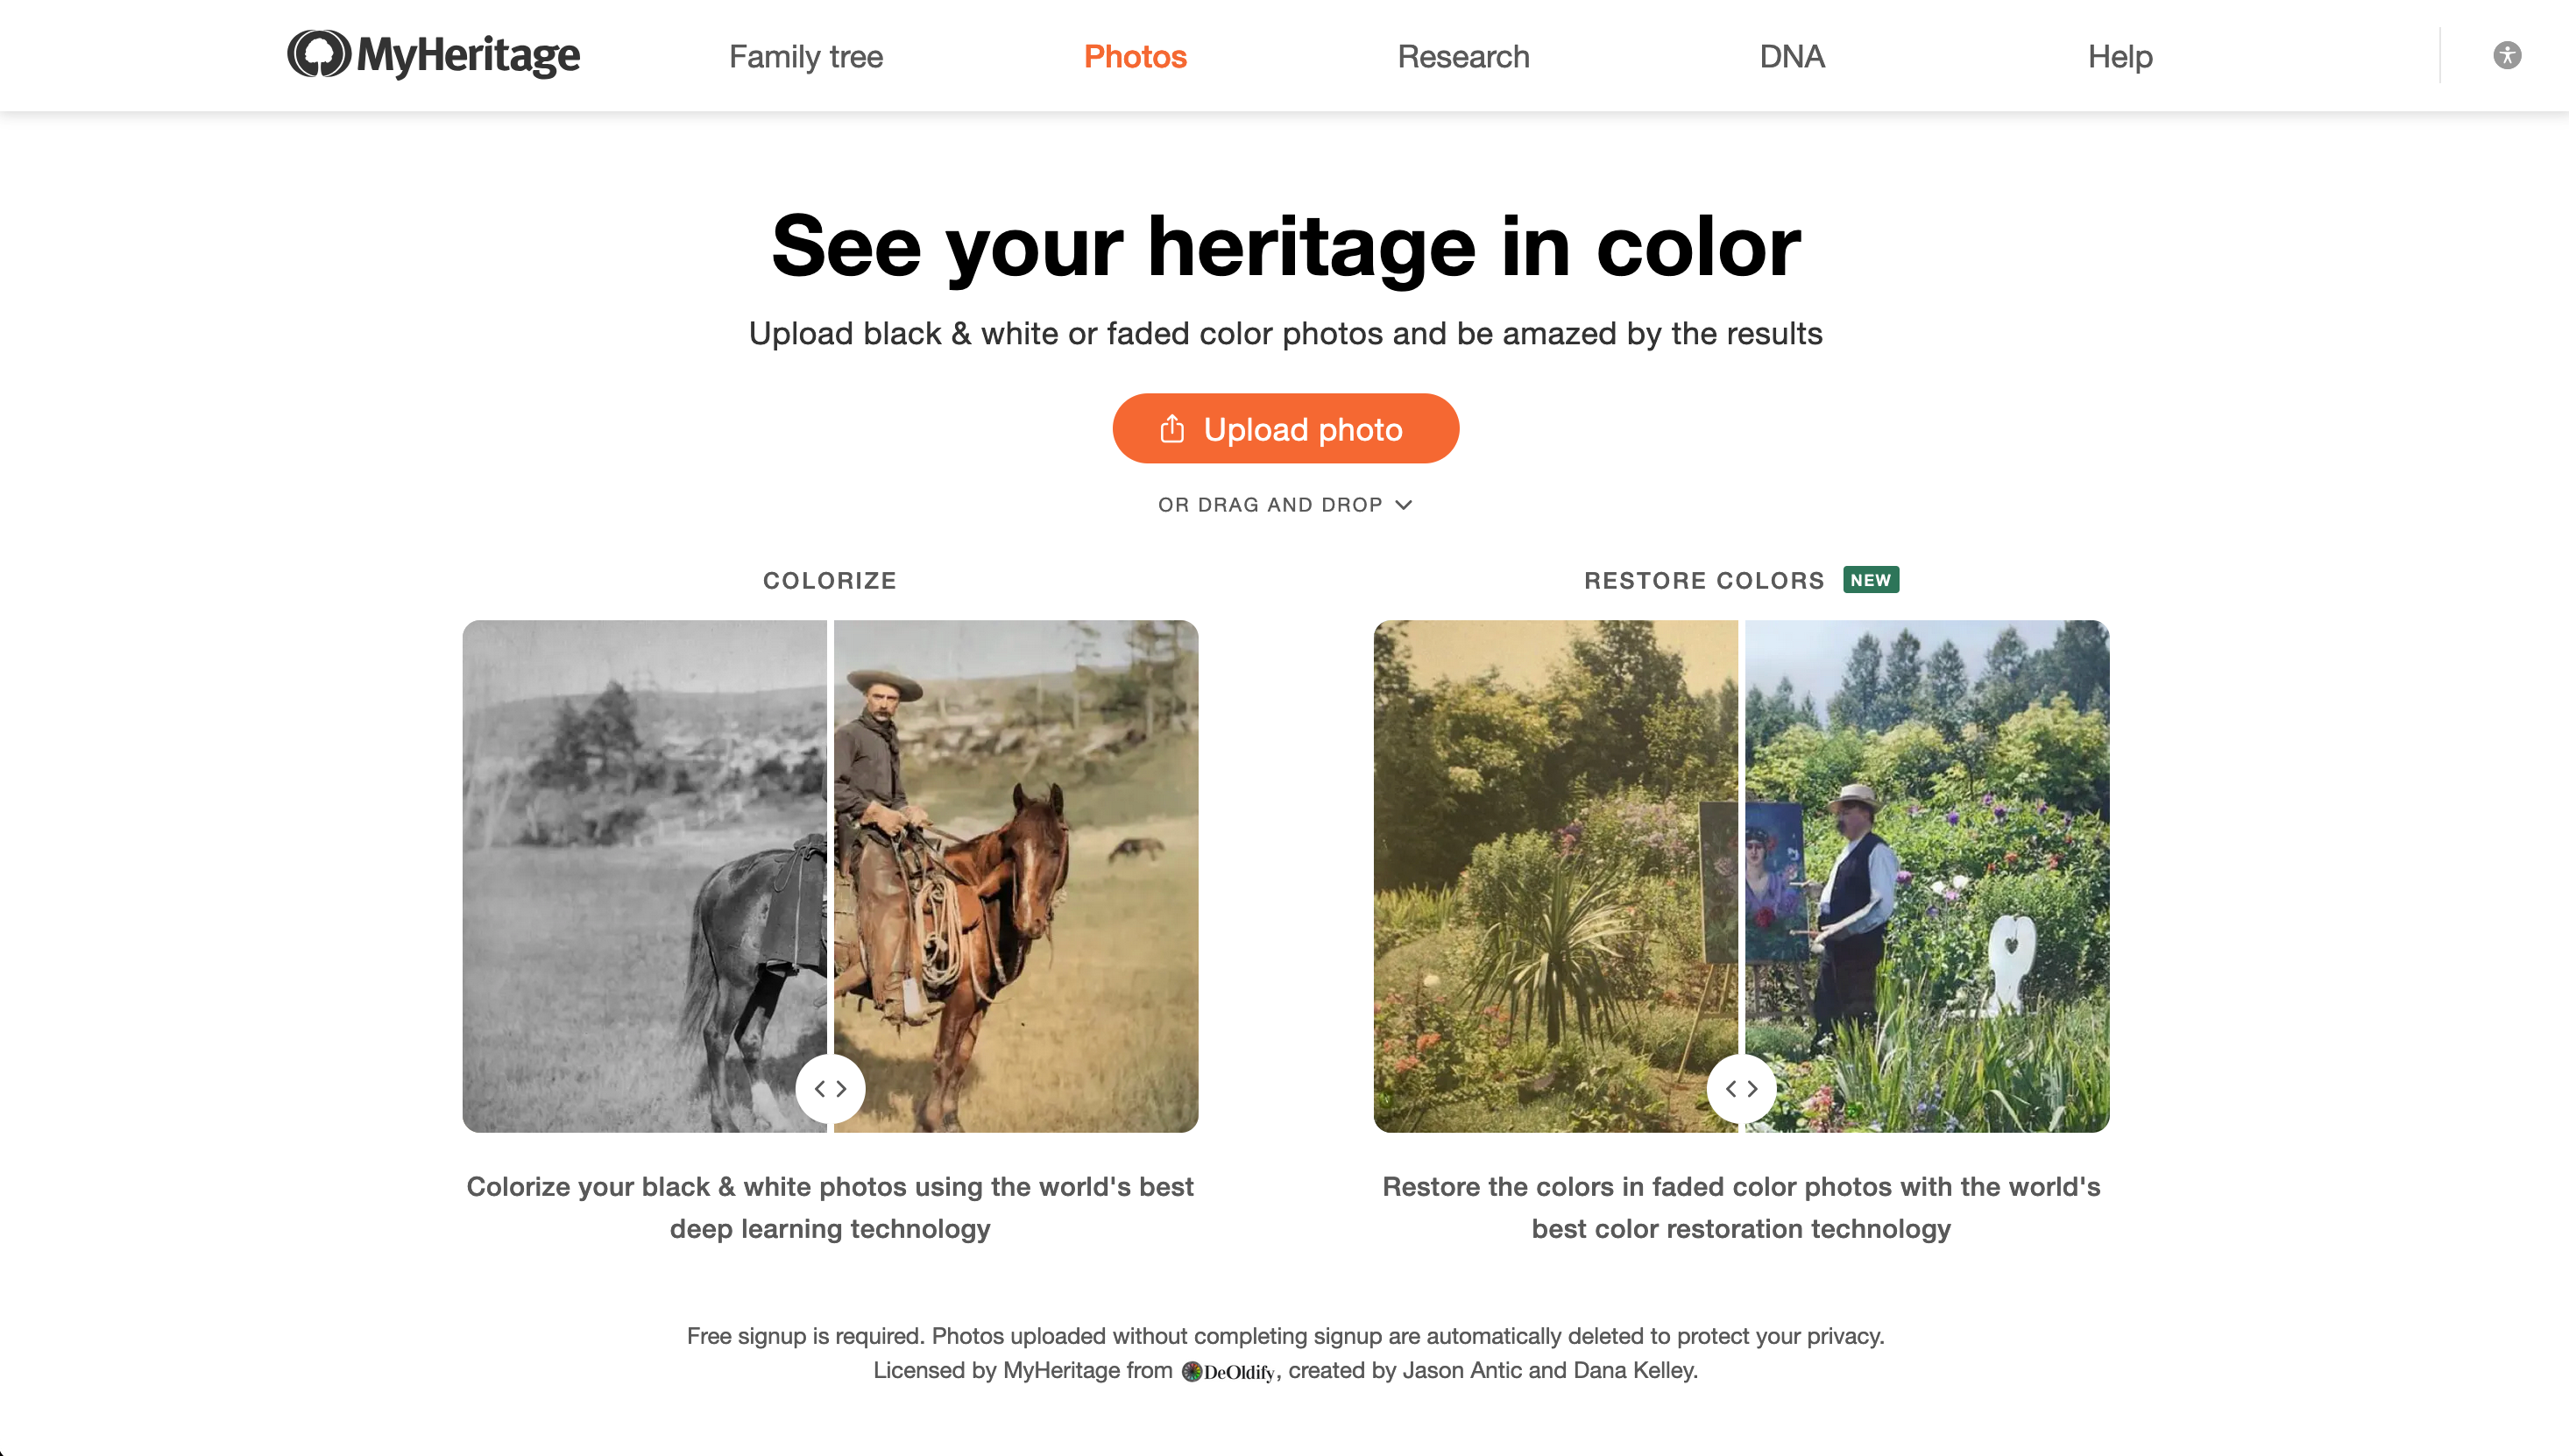Click the dropdown chevron near drag and drop

[x=1405, y=505]
